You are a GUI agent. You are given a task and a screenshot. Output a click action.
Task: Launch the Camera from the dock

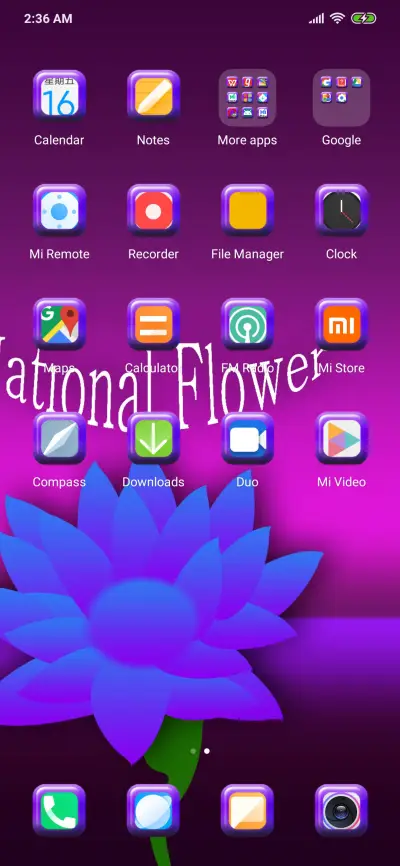point(341,810)
